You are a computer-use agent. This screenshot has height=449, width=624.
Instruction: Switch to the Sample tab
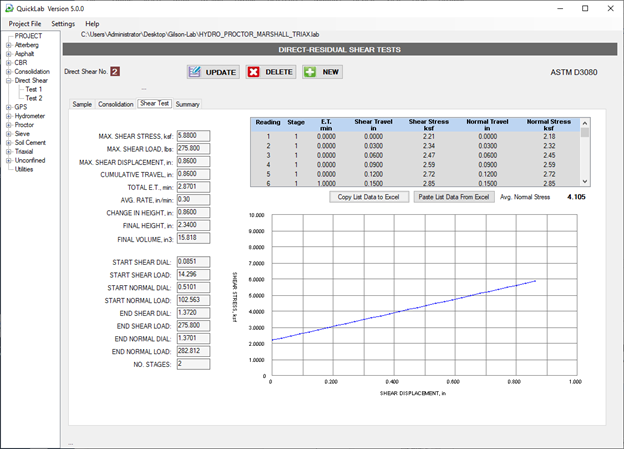pos(82,104)
